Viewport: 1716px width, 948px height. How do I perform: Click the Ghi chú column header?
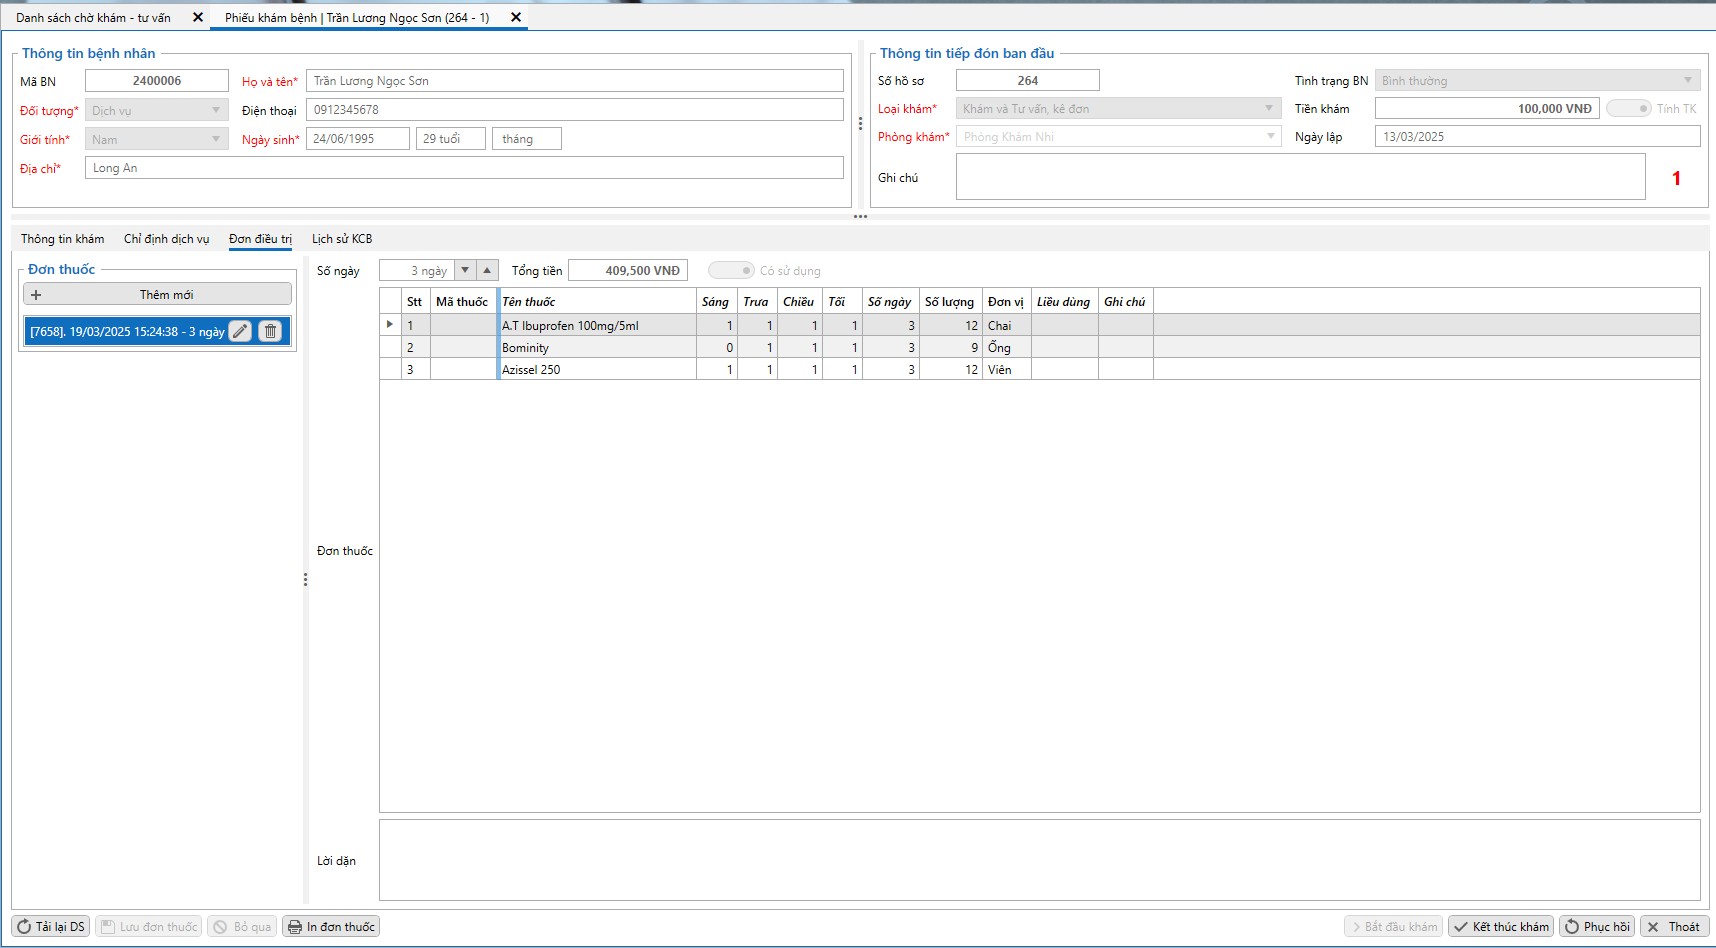point(1125,301)
